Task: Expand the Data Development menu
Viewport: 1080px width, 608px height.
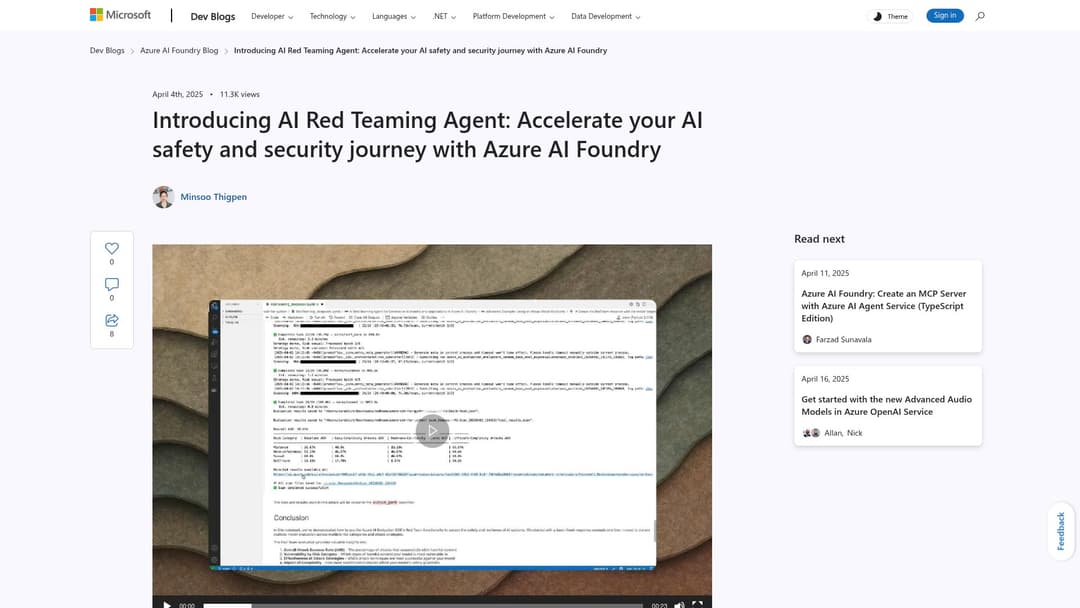Action: [605, 16]
